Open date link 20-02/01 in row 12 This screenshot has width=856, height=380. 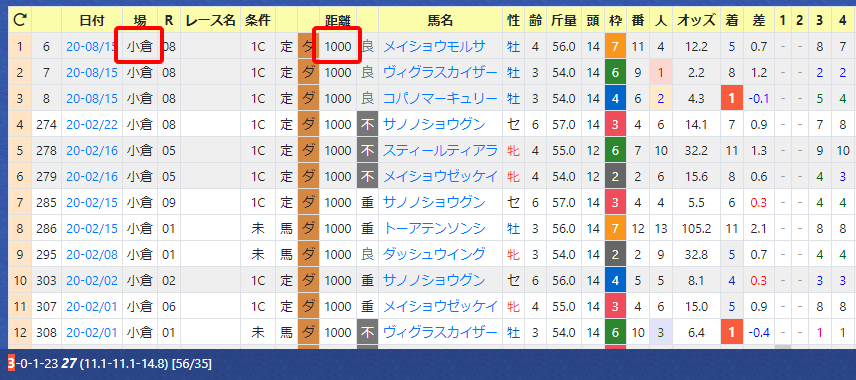[92, 332]
